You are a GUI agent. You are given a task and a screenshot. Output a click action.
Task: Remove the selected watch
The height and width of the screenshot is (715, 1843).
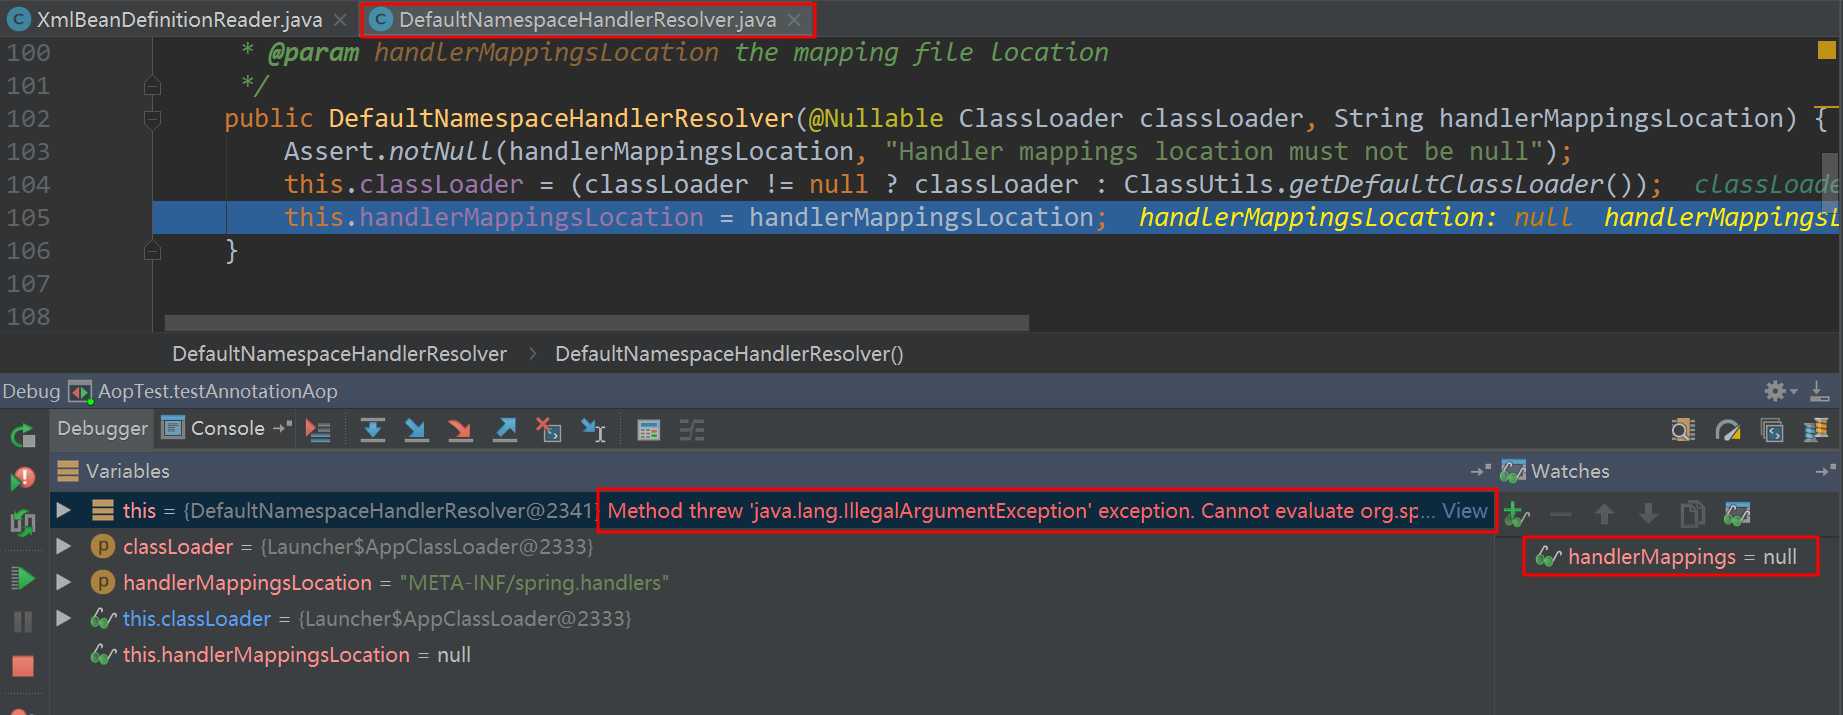click(x=1560, y=514)
